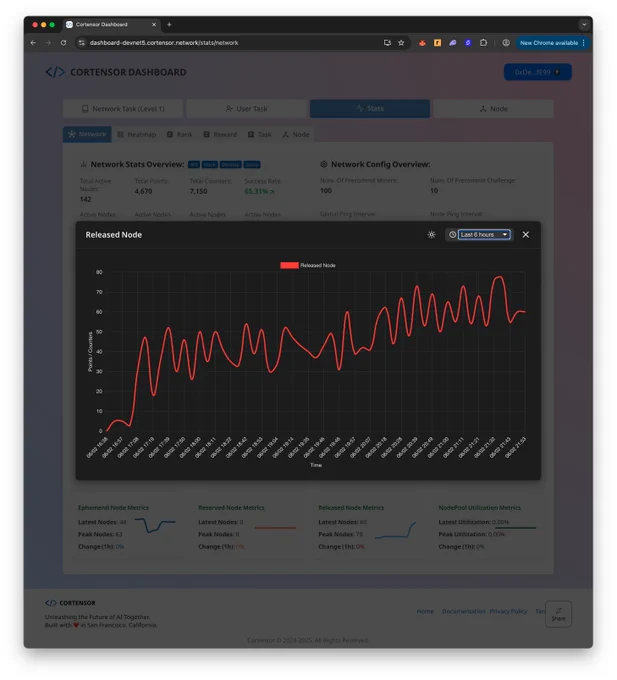Click the yellow F extension icon
This screenshot has width=617, height=680.
[437, 43]
